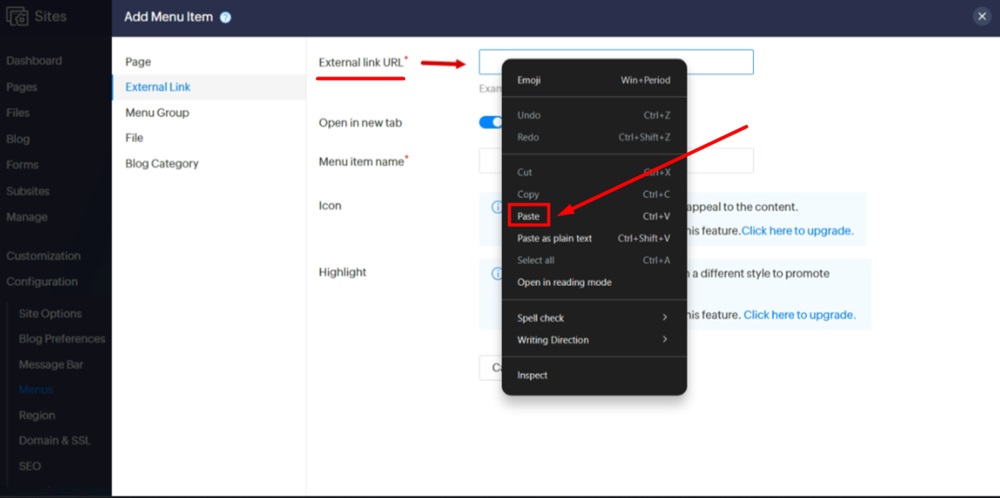Choose Open in reading mode
Image resolution: width=1000 pixels, height=498 pixels.
point(594,282)
